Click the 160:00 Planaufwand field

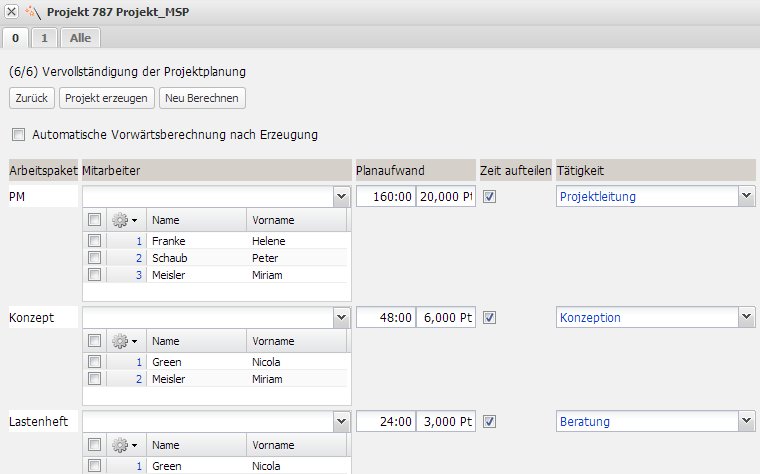click(387, 197)
